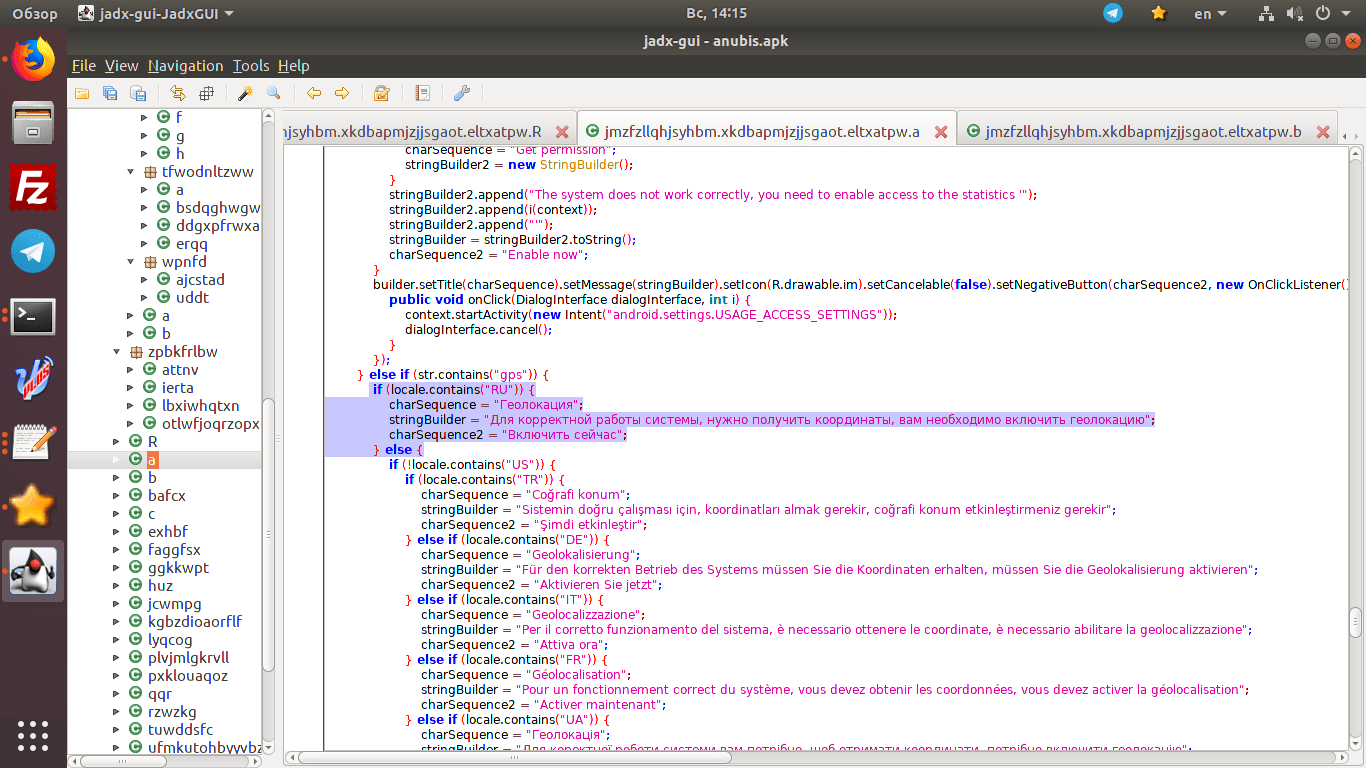Toggle the flatten packages grid button

pyautogui.click(x=206, y=93)
